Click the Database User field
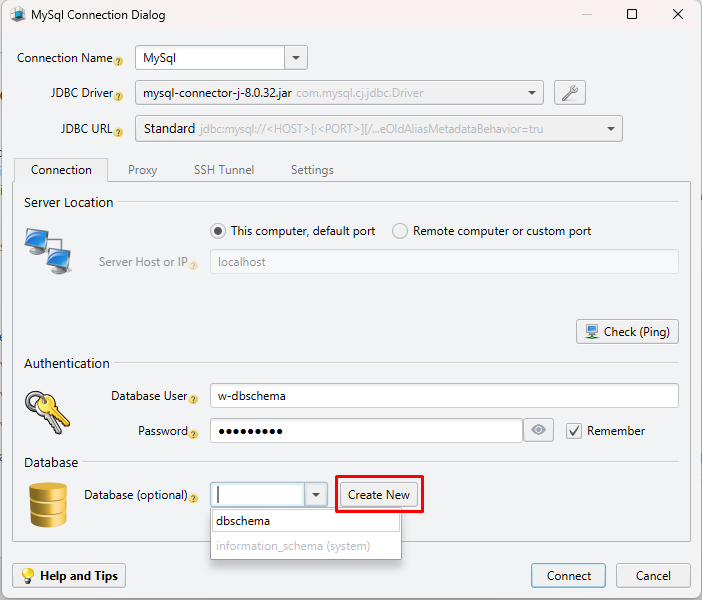The width and height of the screenshot is (702, 600). point(444,396)
